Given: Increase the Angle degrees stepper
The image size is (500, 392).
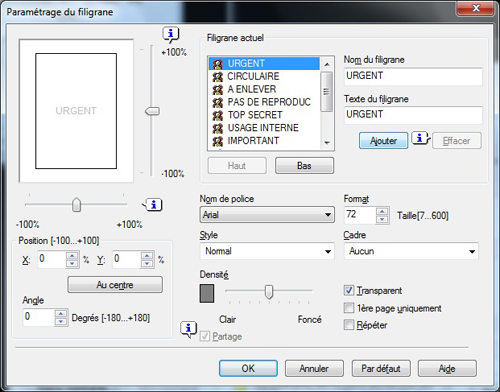Looking at the screenshot, I should point(61,314).
